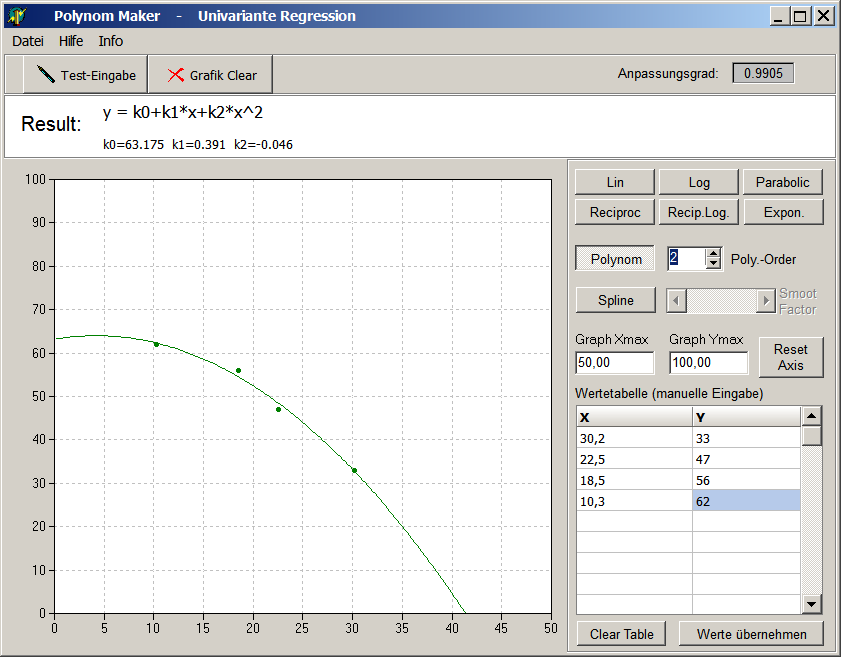841x657 pixels.
Task: Select the Lin regression button
Action: tap(615, 182)
